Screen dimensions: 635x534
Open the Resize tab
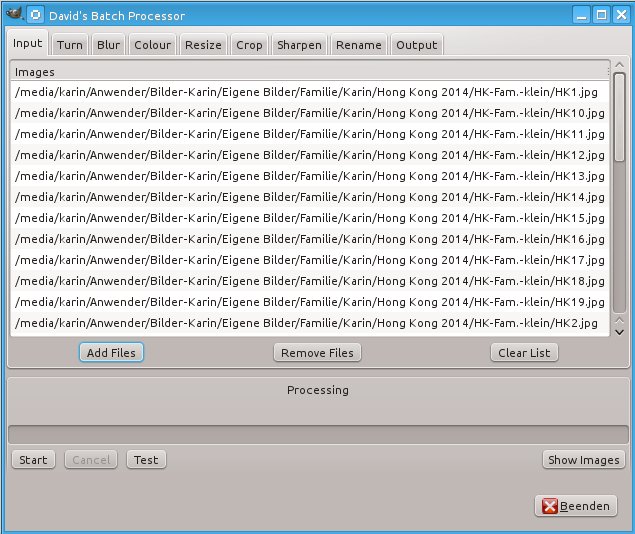[203, 45]
